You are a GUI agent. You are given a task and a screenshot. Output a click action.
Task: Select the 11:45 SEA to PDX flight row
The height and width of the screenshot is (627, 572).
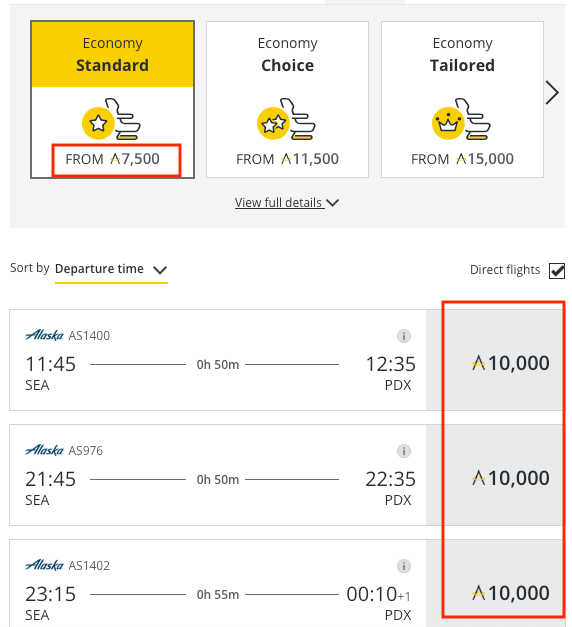point(218,360)
